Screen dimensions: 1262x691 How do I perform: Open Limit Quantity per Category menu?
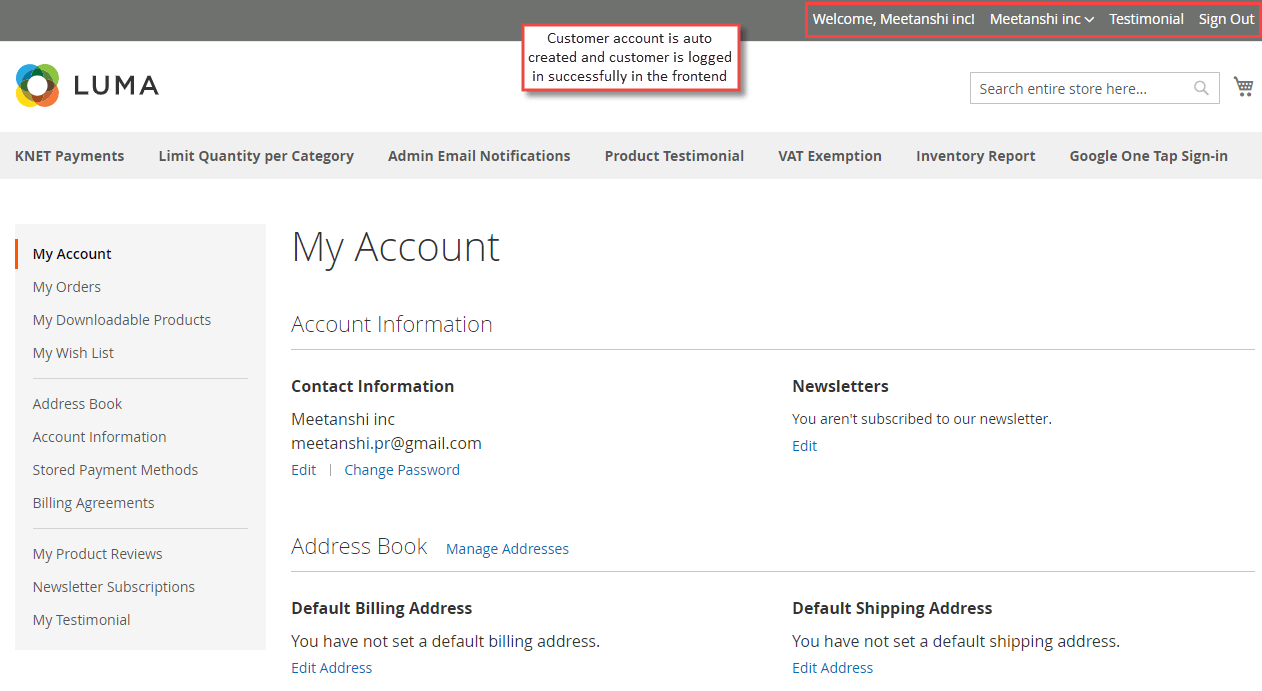(x=256, y=155)
